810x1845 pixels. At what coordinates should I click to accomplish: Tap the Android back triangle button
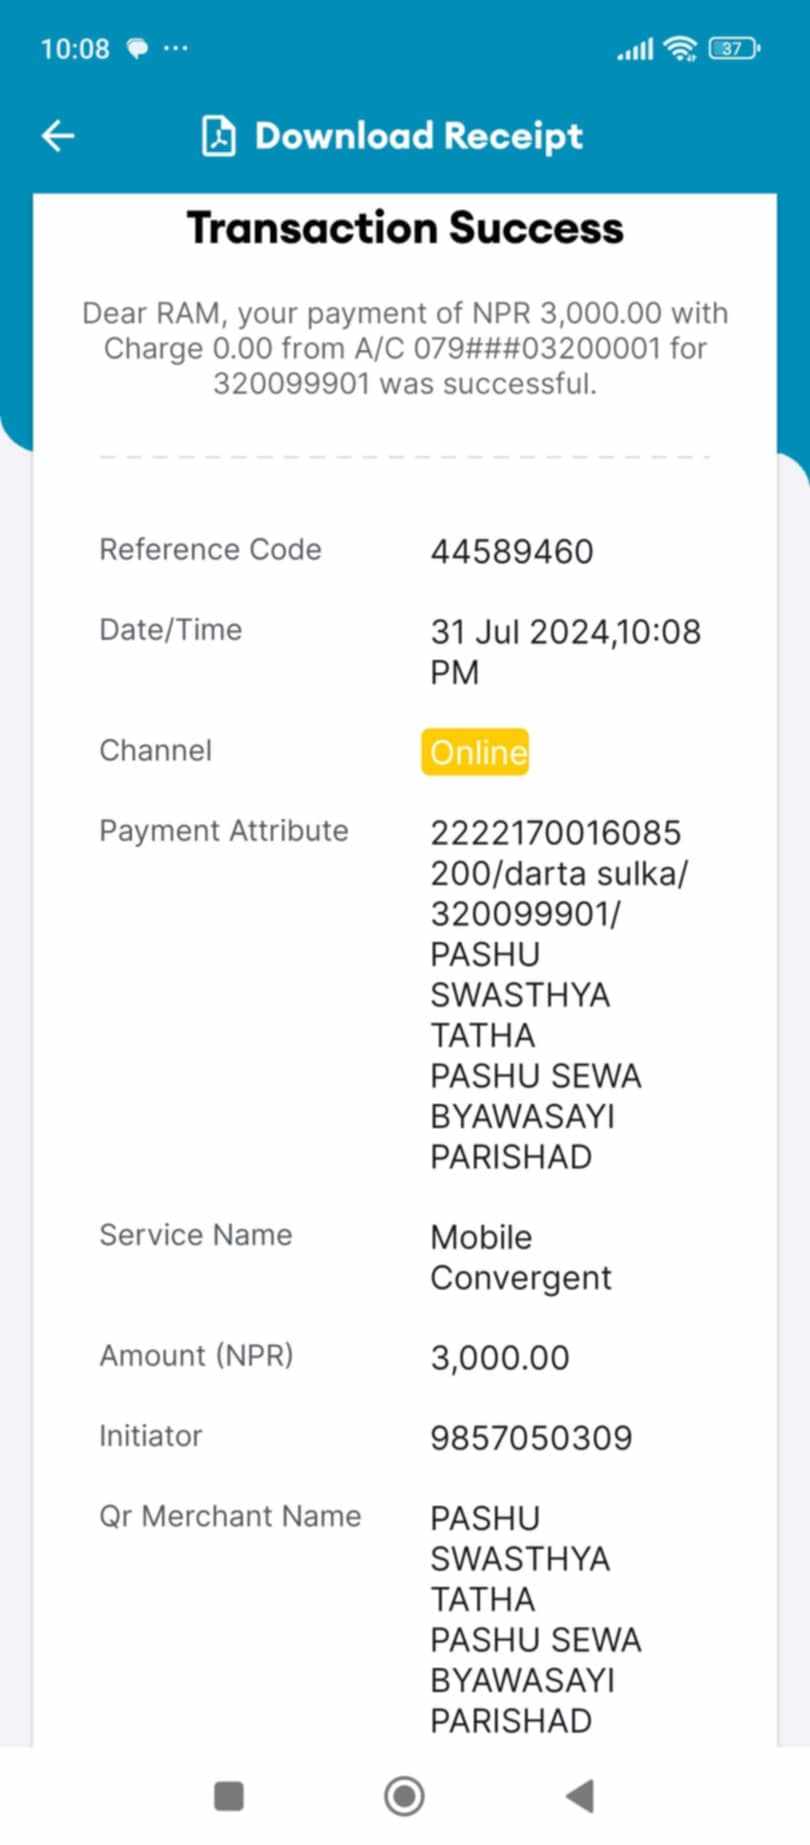click(580, 1796)
